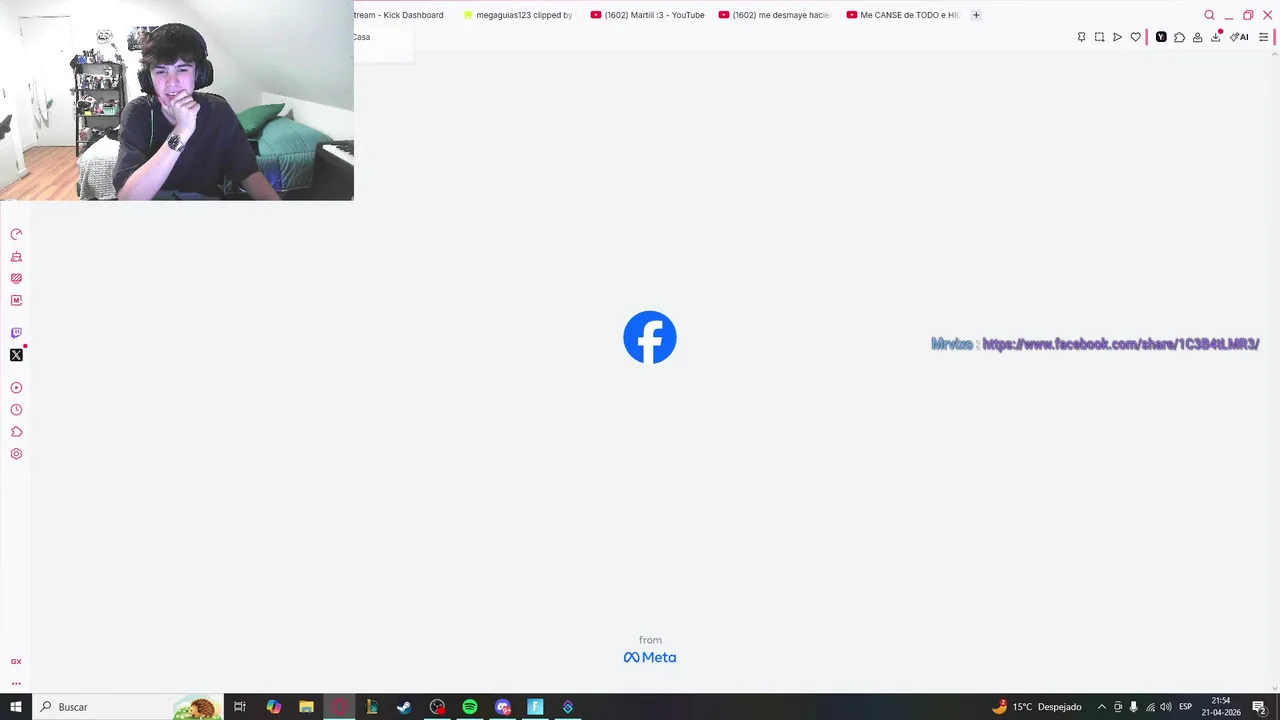The image size is (1280, 720).
Task: Open GX Cleaner broom icon in sidebar
Action: pyautogui.click(x=16, y=257)
